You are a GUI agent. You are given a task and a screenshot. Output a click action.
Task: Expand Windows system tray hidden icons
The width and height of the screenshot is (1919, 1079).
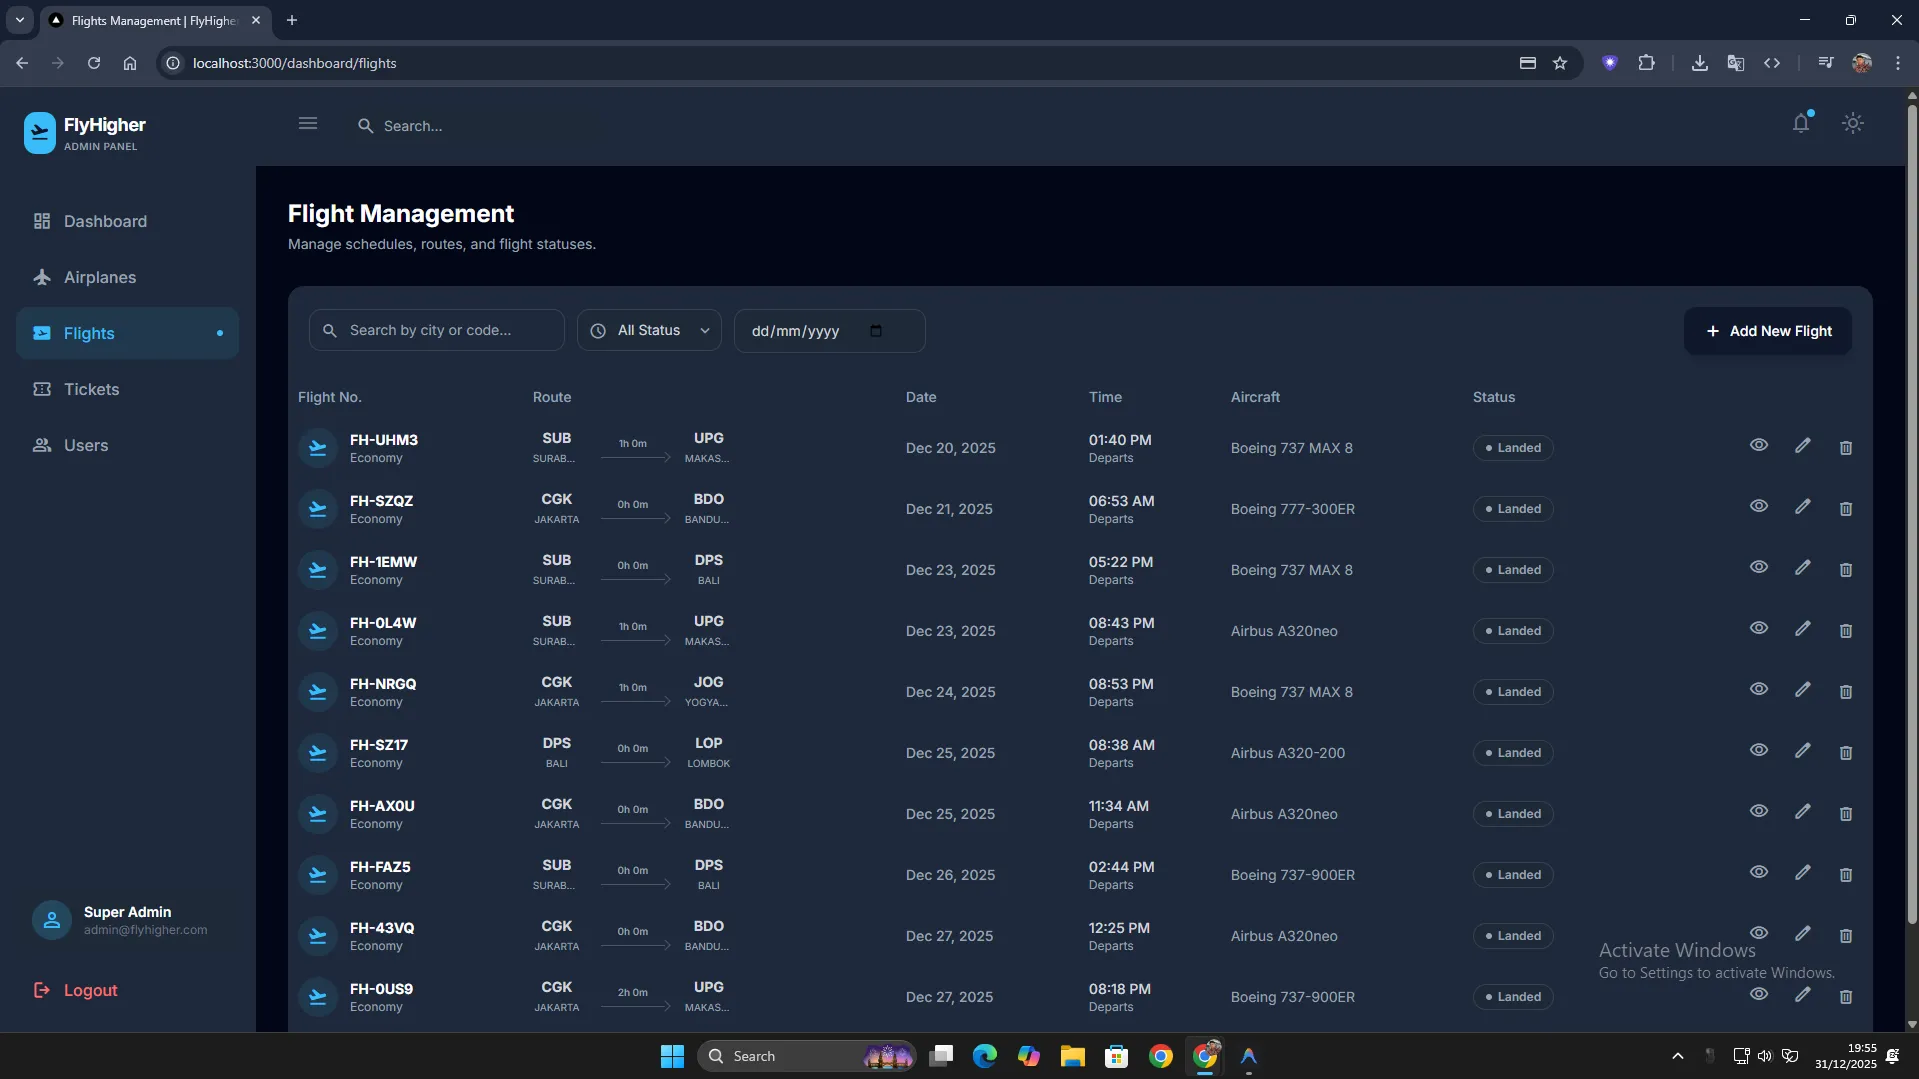(x=1678, y=1056)
